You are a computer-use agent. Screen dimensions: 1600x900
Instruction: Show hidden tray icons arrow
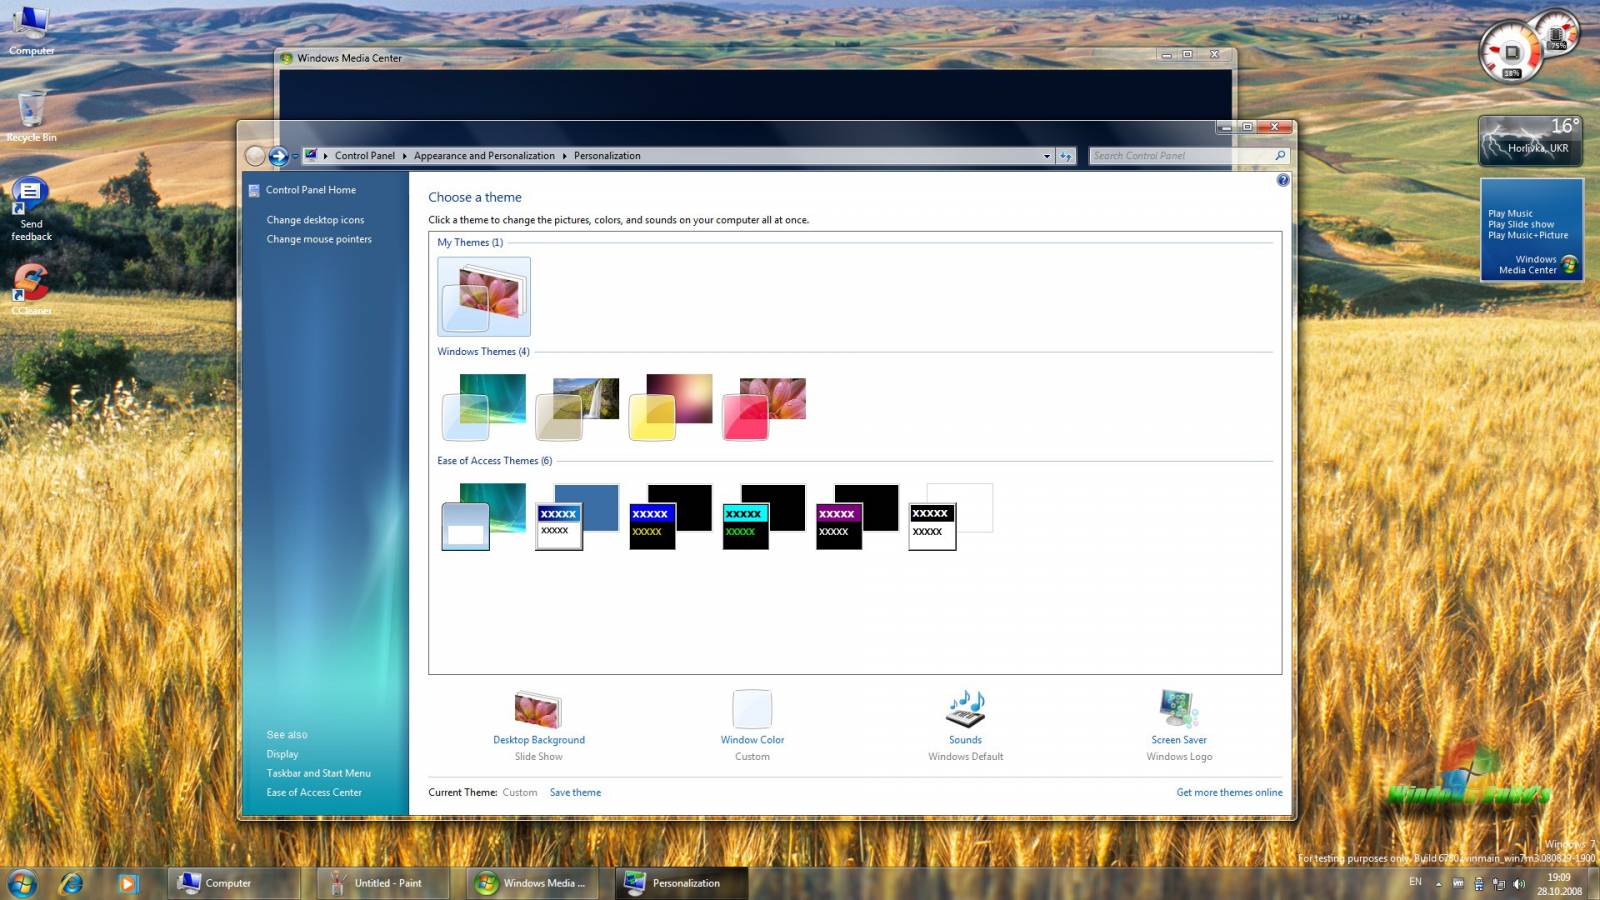click(x=1439, y=884)
